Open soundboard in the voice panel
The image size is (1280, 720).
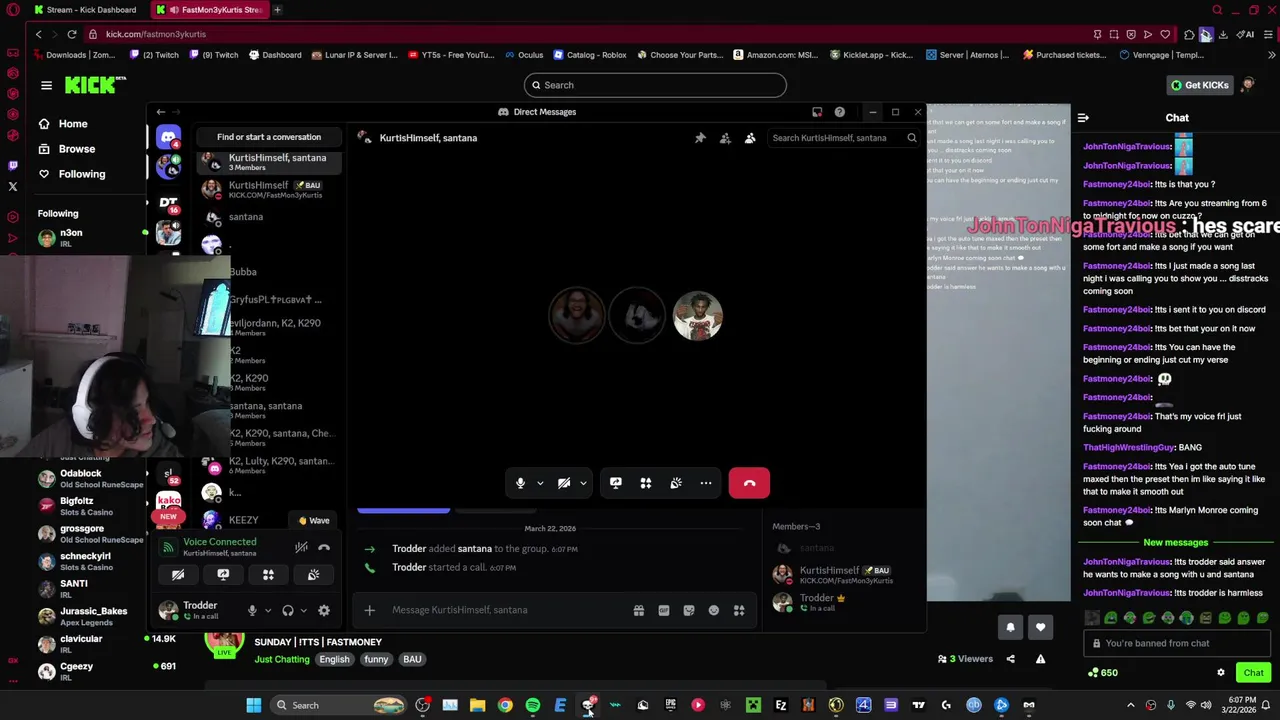(313, 575)
